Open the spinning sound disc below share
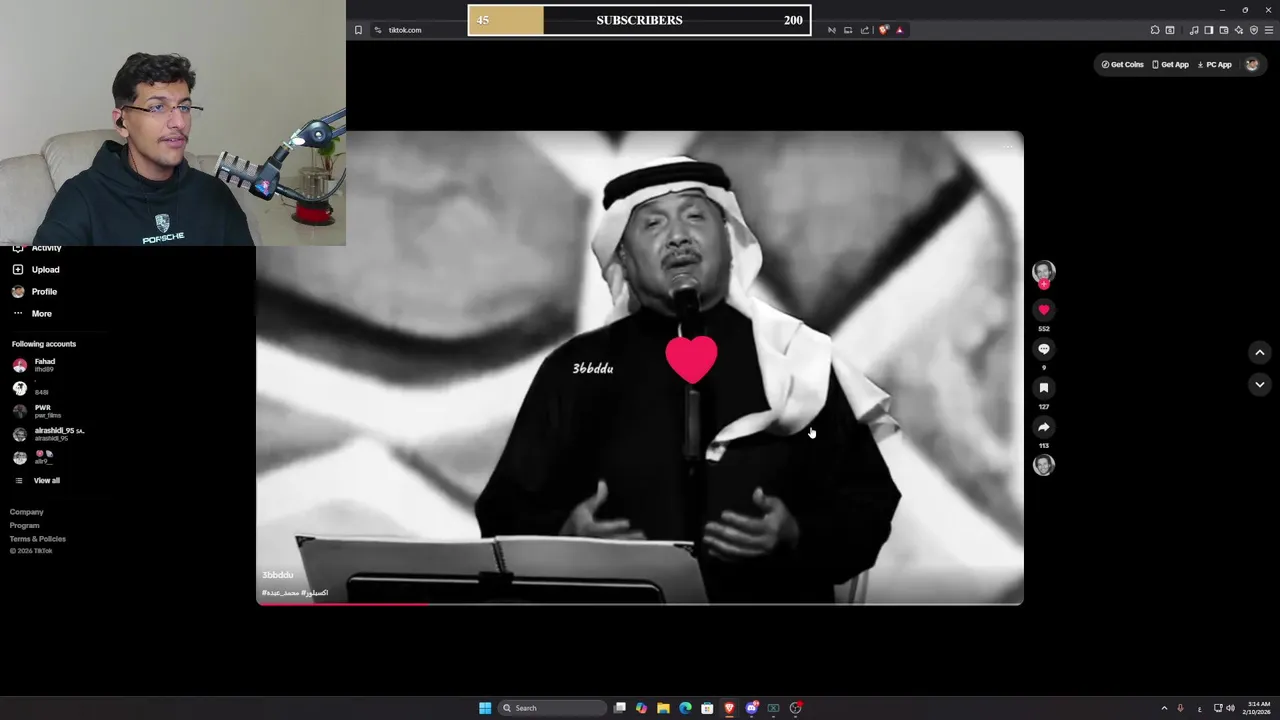 coord(1043,465)
